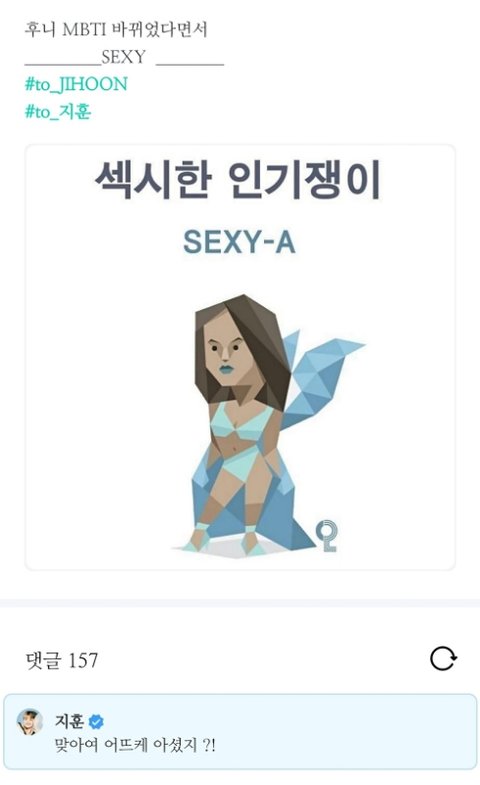
Task: Open the #to_JIHOON hashtag
Action: point(76,84)
